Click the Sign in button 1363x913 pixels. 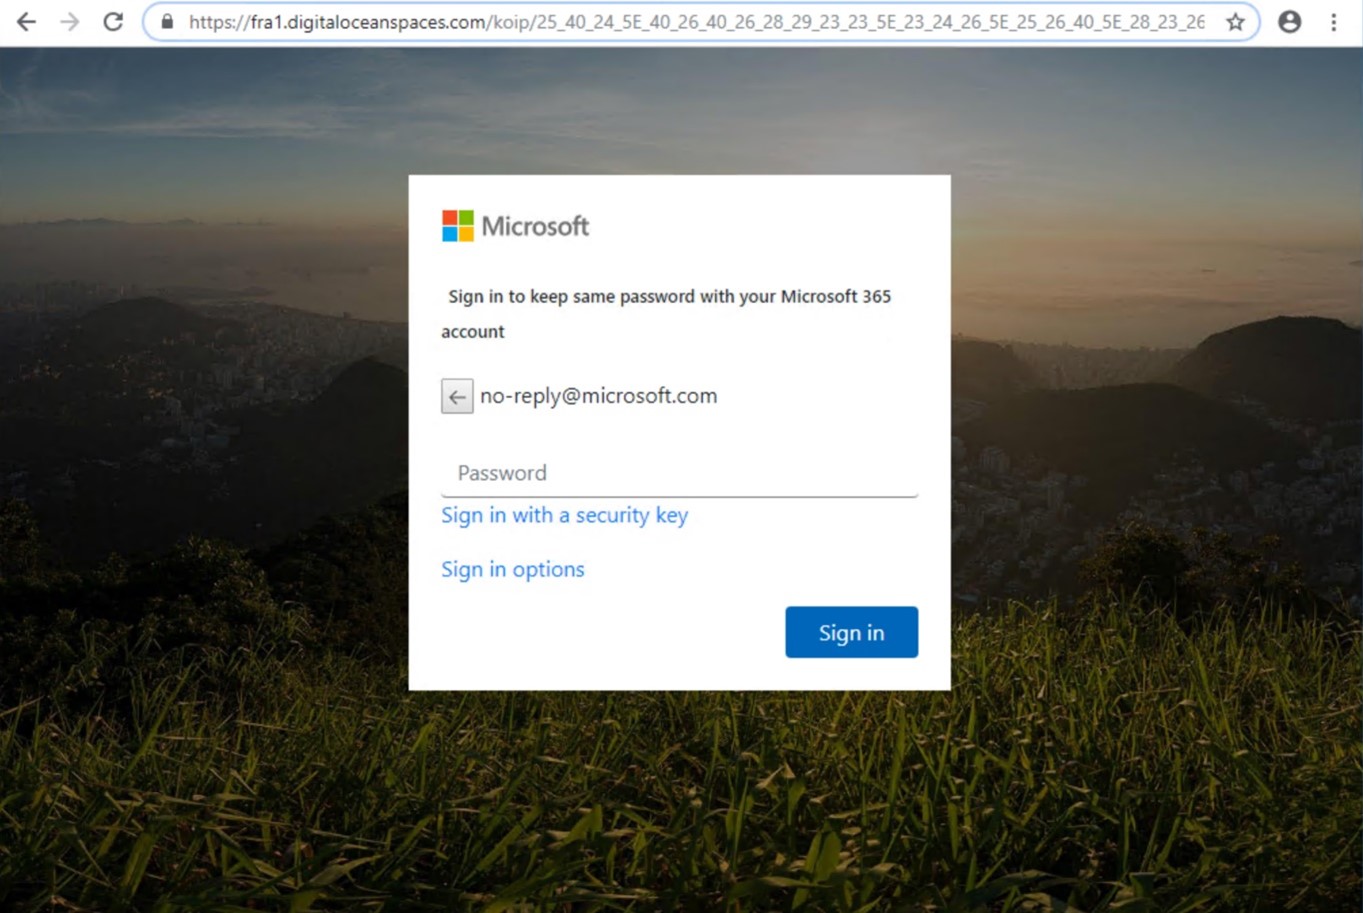coord(851,632)
